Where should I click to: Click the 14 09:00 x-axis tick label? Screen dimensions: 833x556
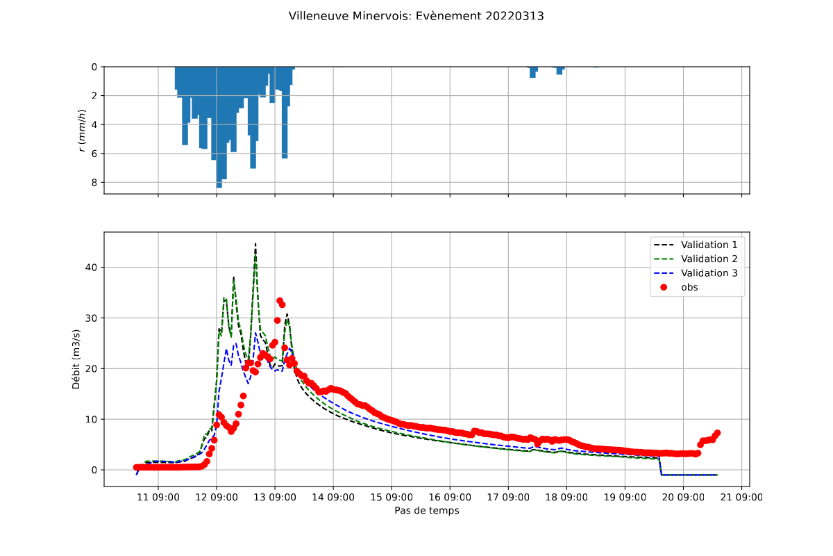[333, 496]
